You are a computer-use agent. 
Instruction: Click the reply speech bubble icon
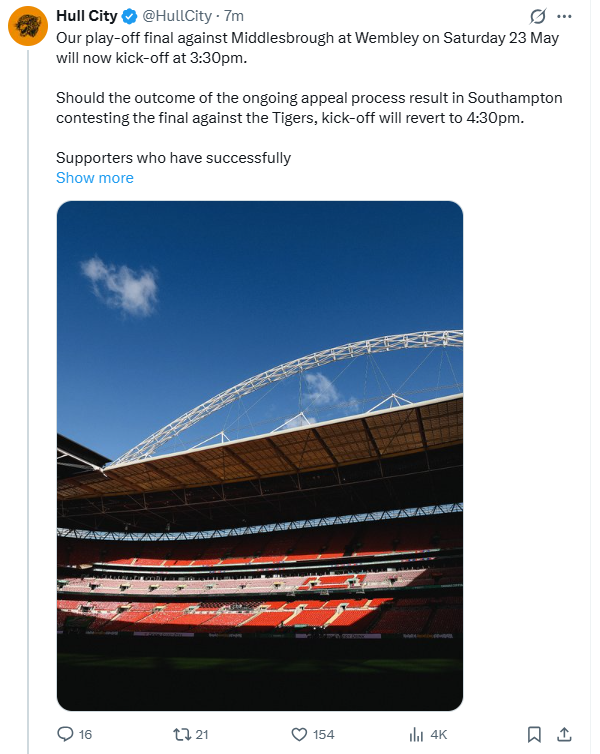[65, 734]
